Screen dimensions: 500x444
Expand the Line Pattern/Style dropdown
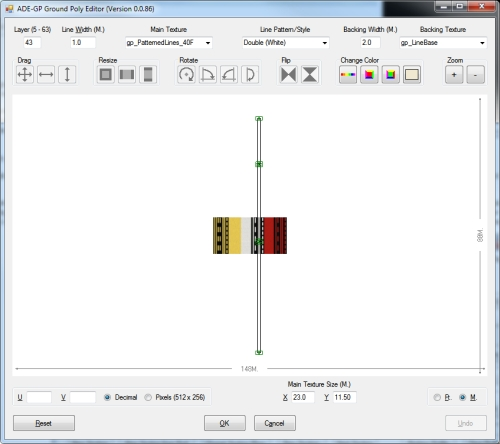coord(286,43)
